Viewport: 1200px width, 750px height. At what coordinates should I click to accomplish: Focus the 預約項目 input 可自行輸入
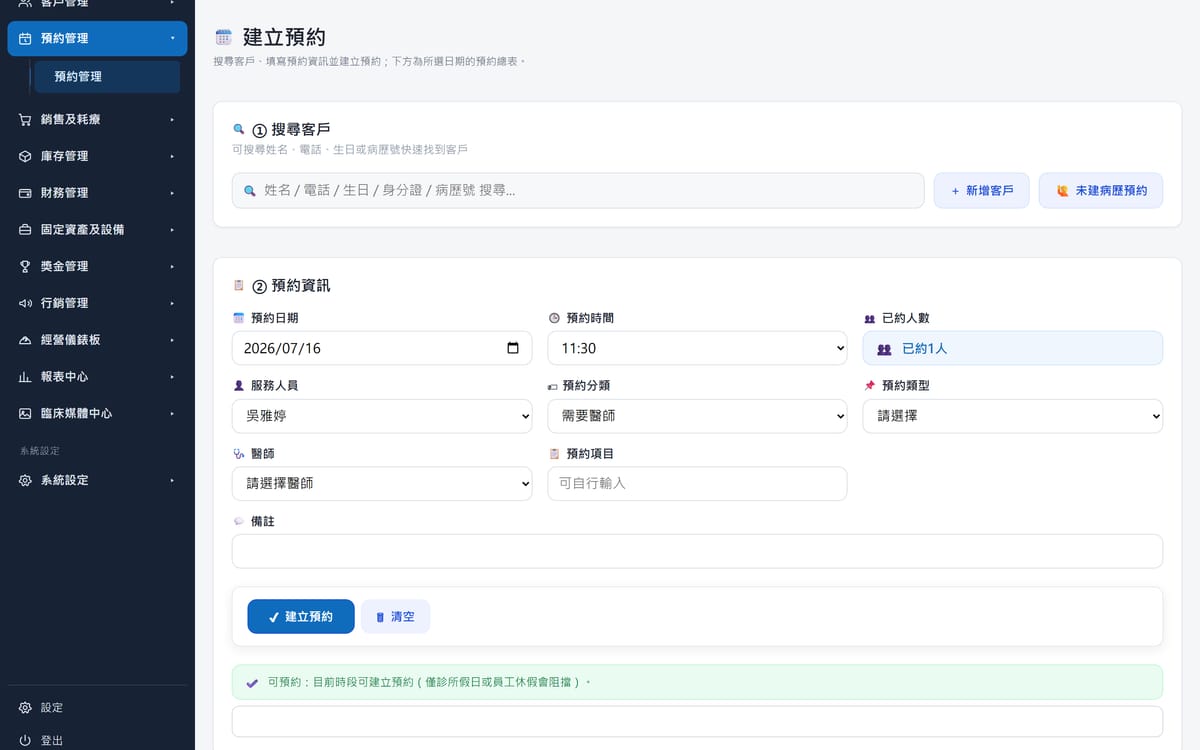point(697,484)
